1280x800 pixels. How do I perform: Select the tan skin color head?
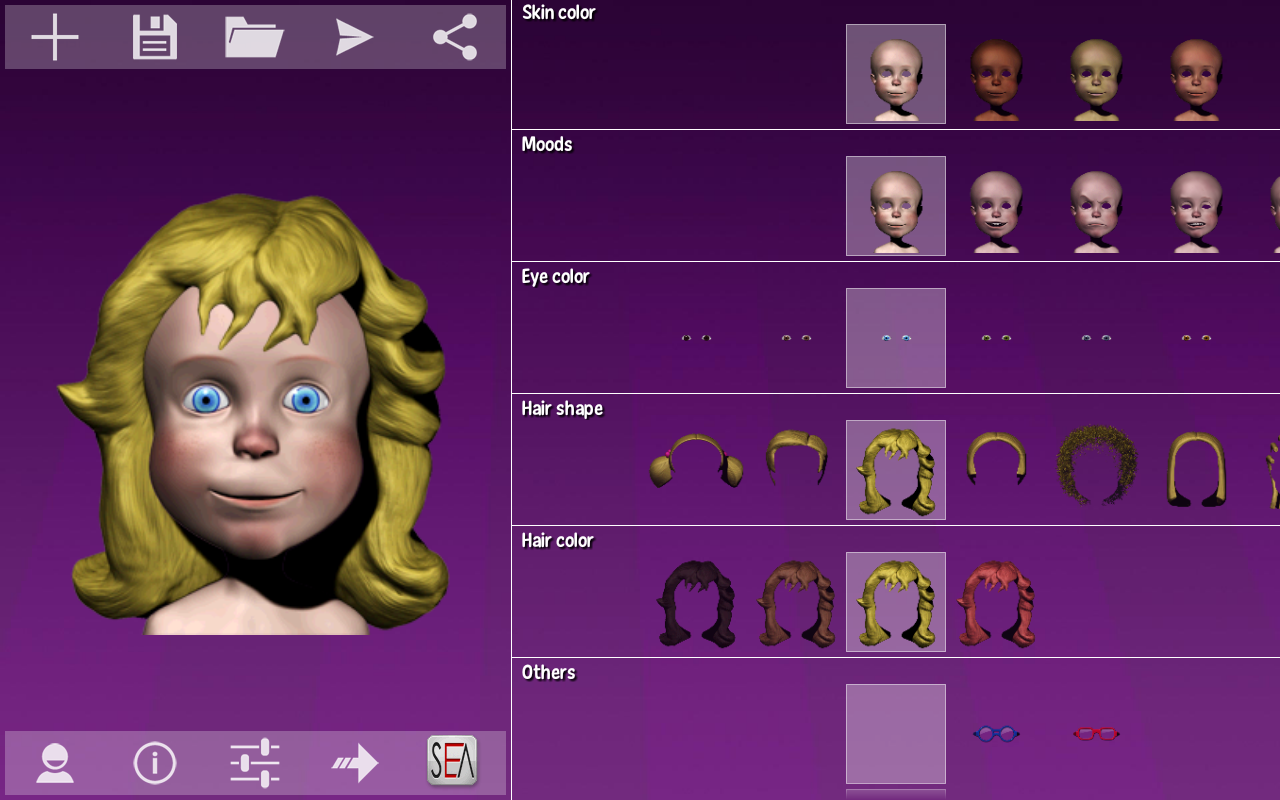click(1196, 78)
